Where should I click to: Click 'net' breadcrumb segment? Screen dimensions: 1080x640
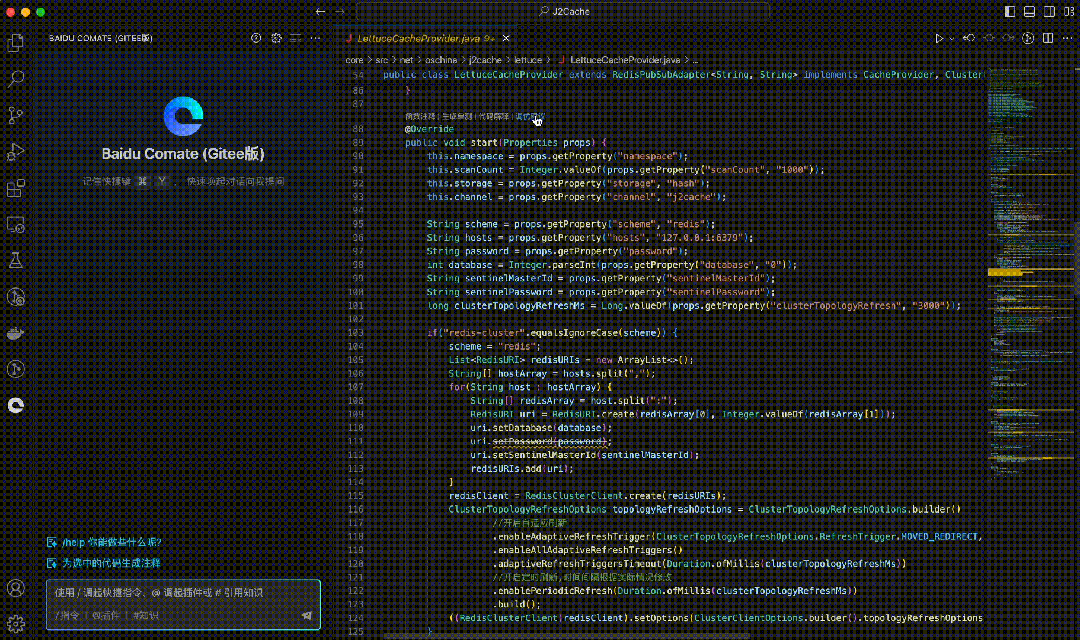[406, 60]
